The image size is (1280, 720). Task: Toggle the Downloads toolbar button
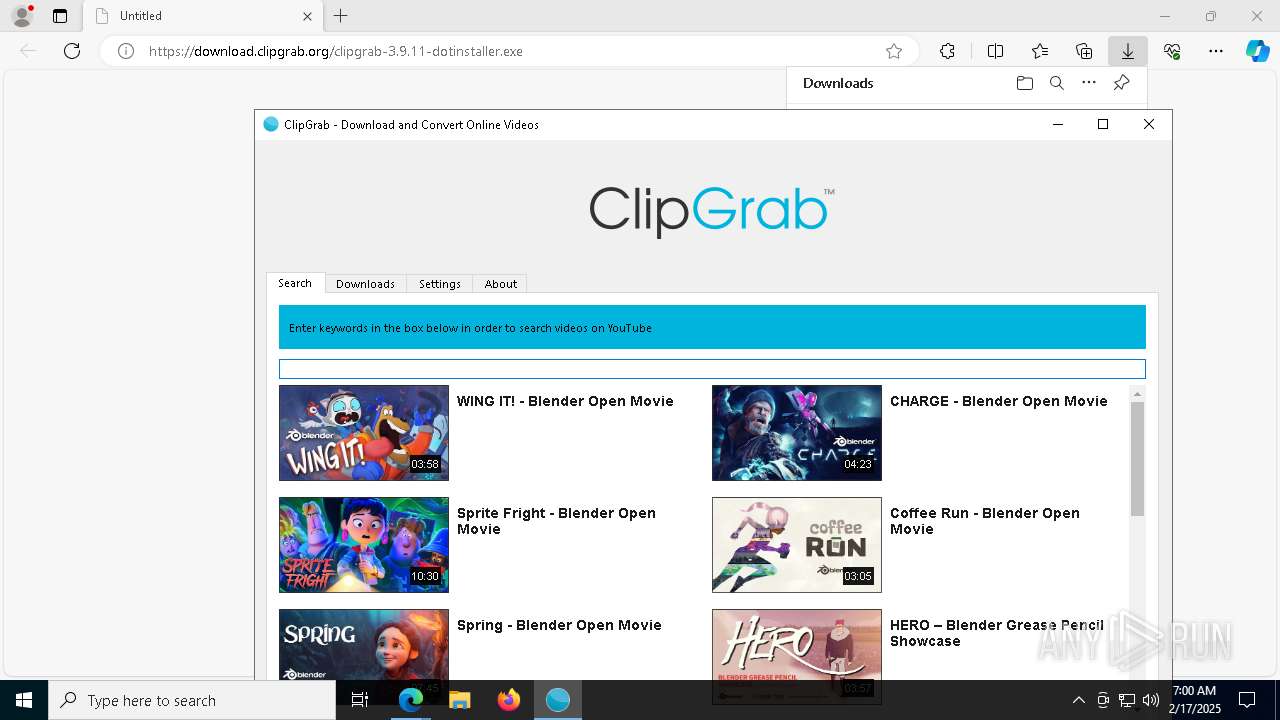(x=1128, y=51)
